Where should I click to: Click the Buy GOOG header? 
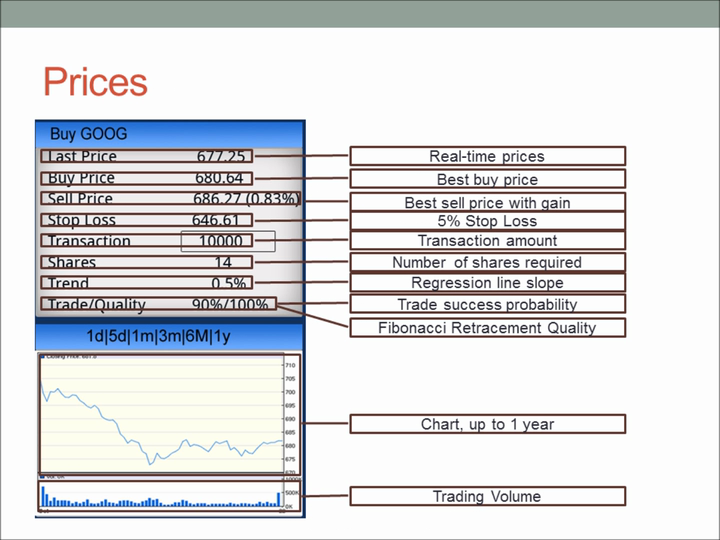pos(89,134)
